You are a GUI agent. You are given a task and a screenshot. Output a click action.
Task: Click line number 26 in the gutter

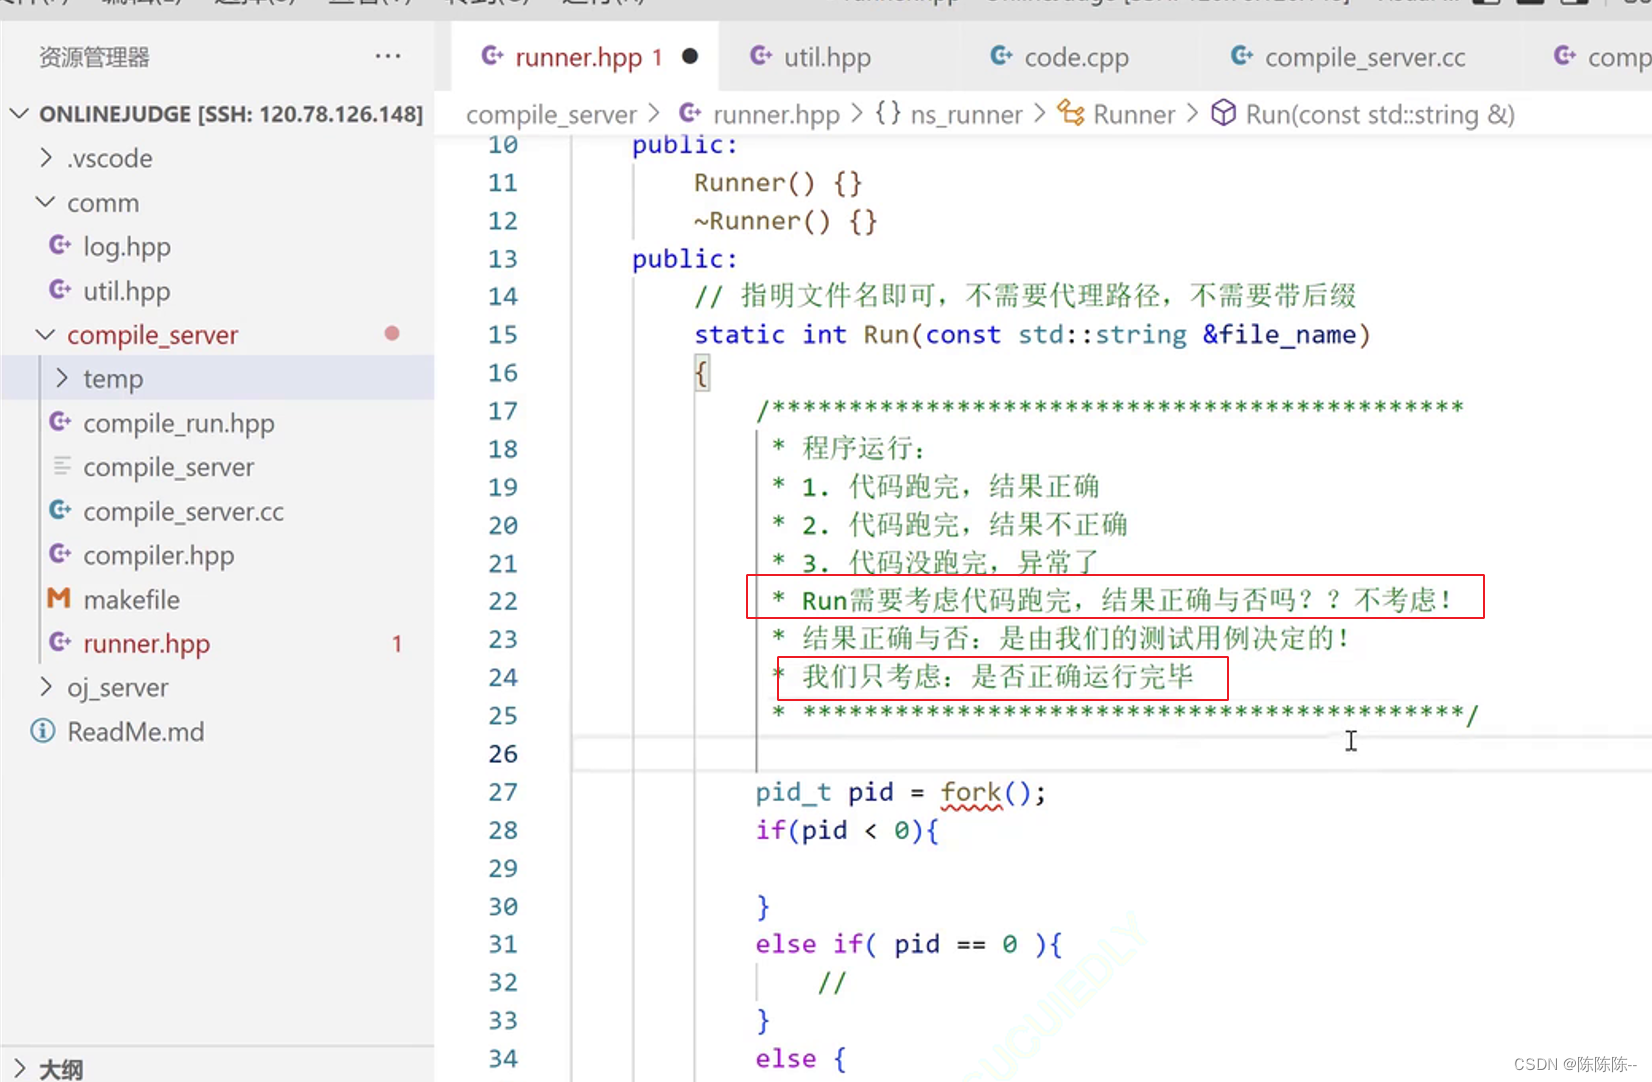point(503,753)
